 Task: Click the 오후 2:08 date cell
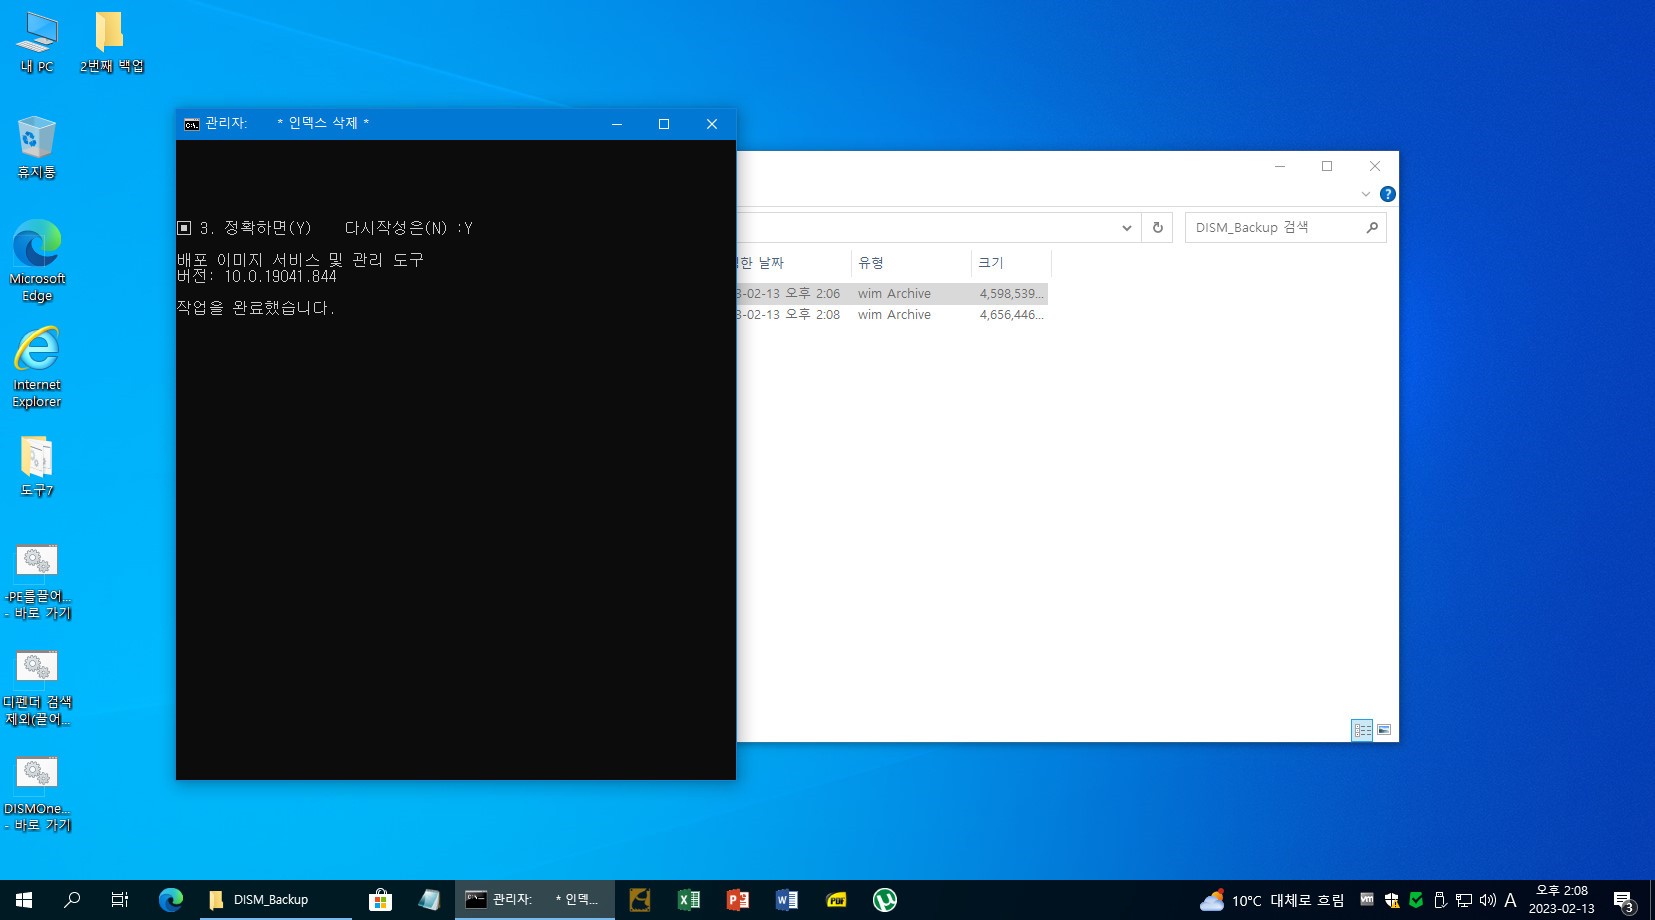point(788,315)
